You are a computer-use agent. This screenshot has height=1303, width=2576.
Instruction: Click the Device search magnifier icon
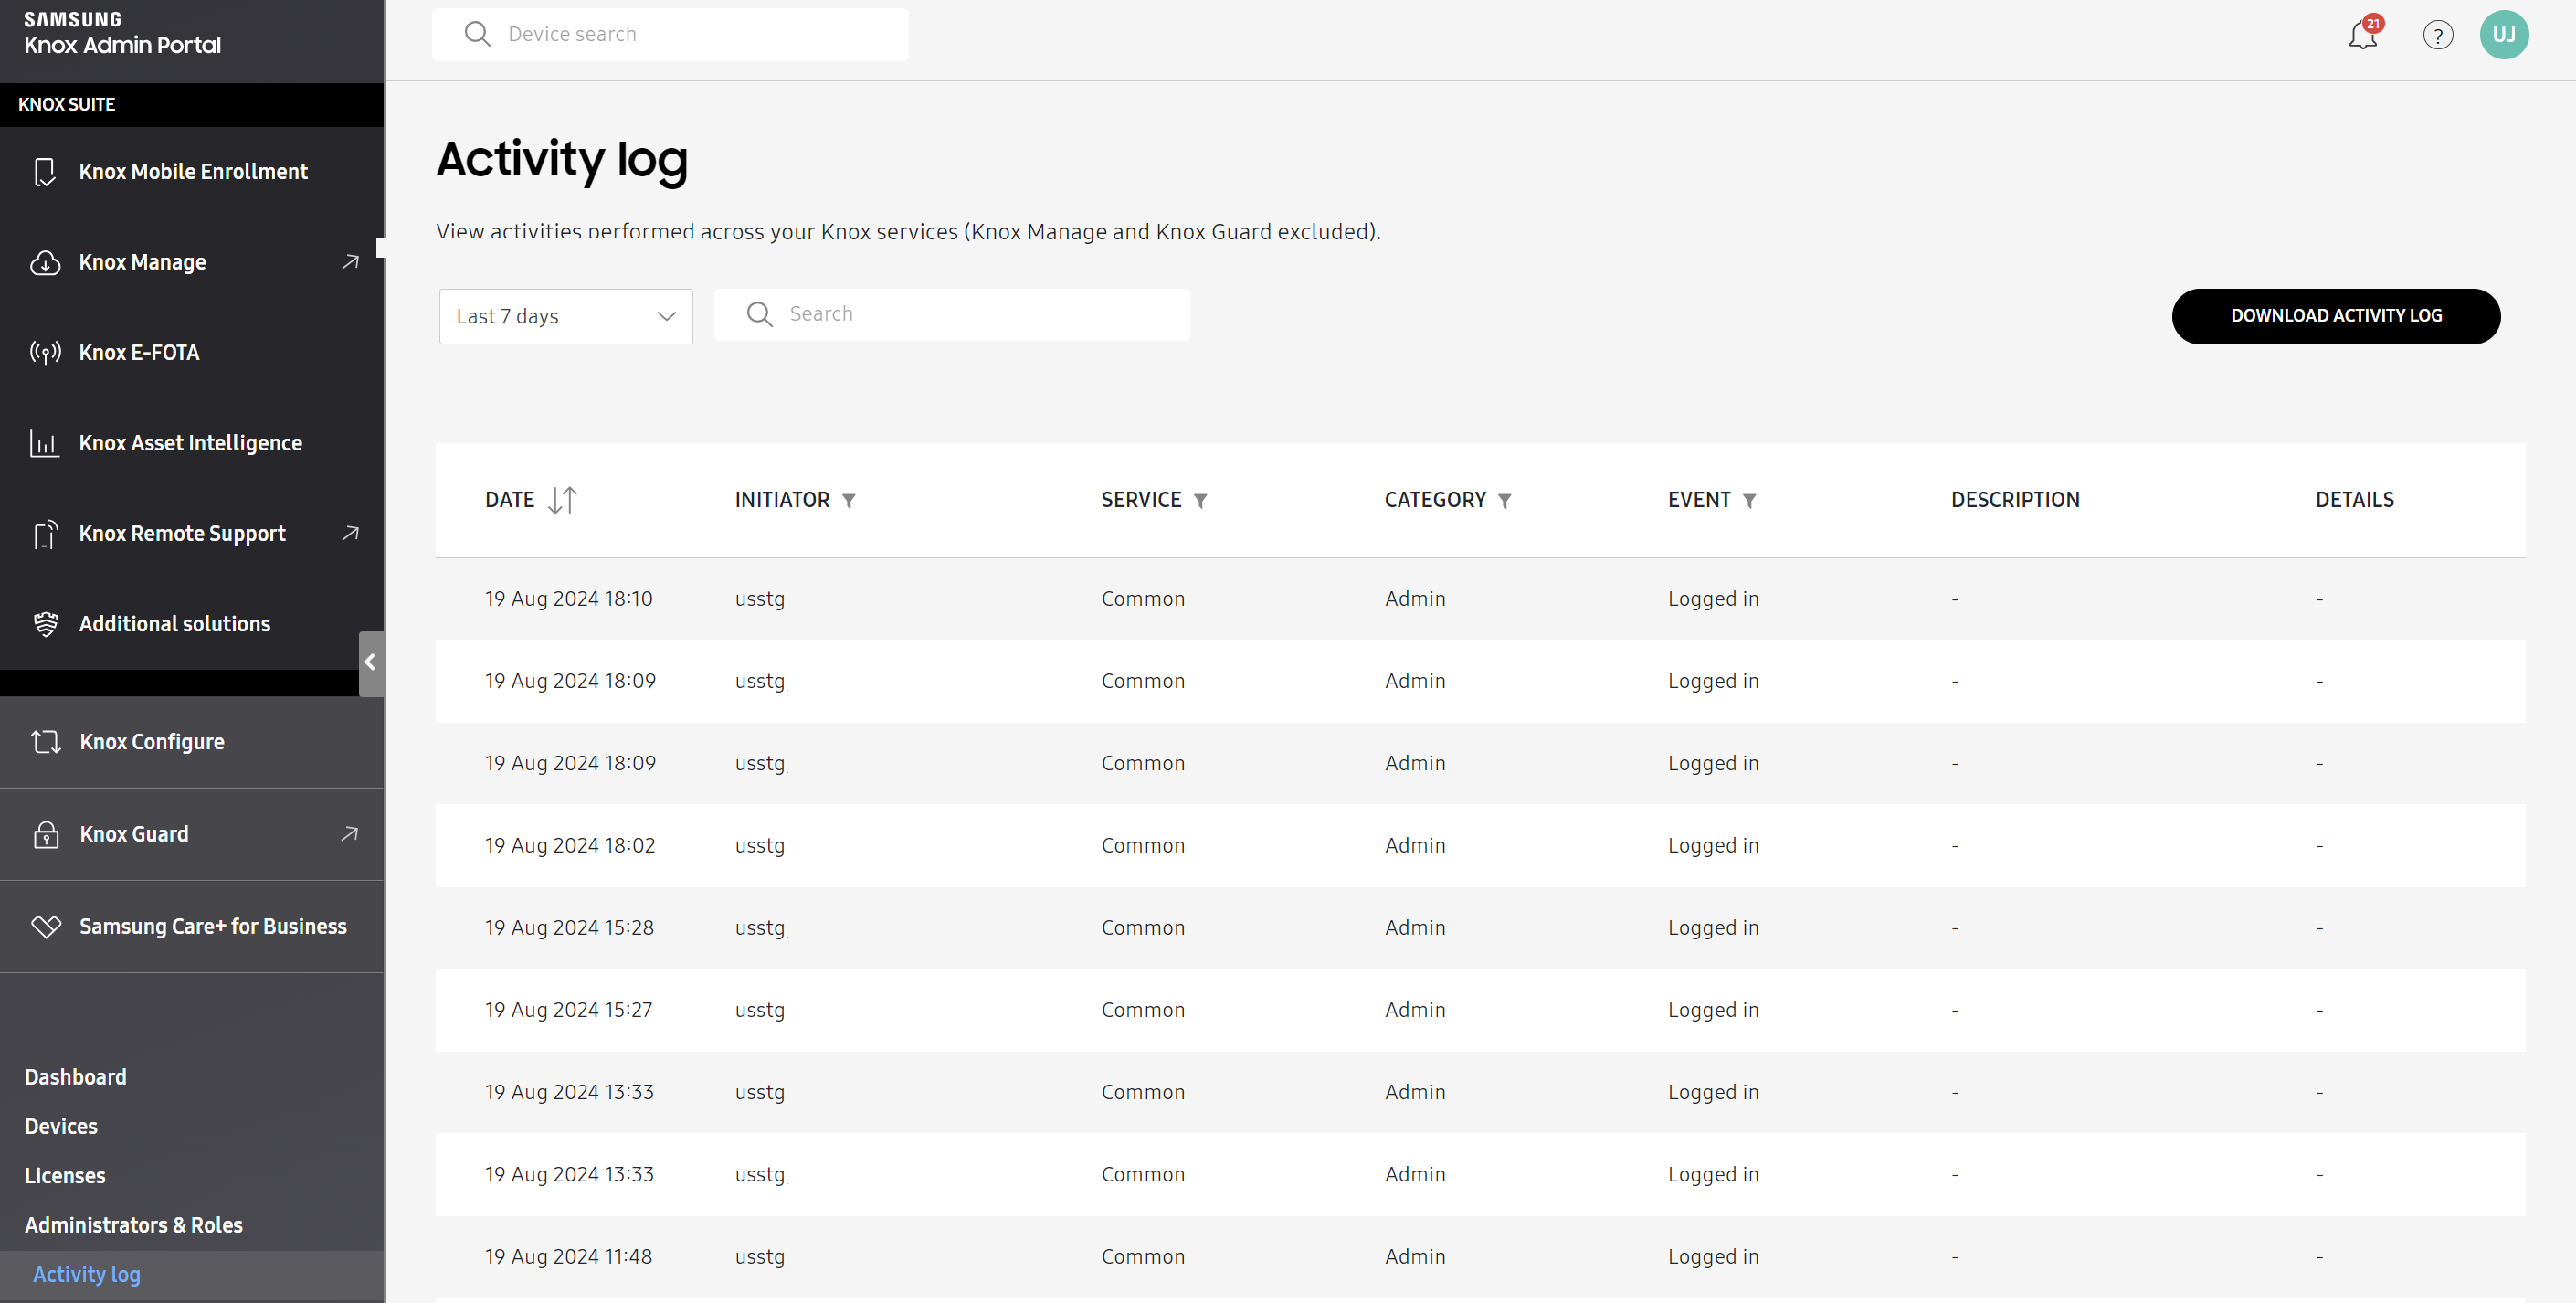click(x=477, y=34)
